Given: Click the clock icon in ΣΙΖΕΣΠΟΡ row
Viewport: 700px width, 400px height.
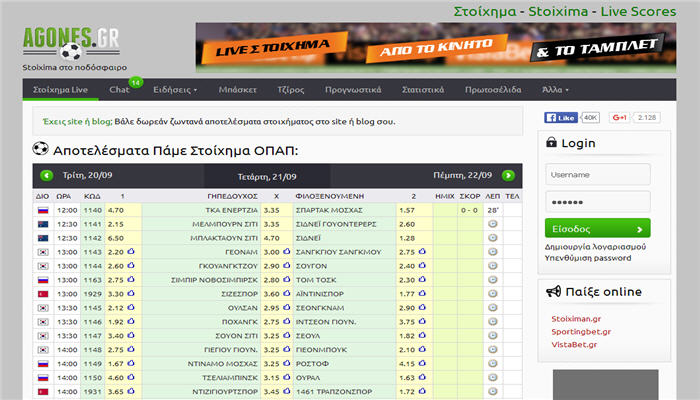Looking at the screenshot, I should tap(492, 294).
